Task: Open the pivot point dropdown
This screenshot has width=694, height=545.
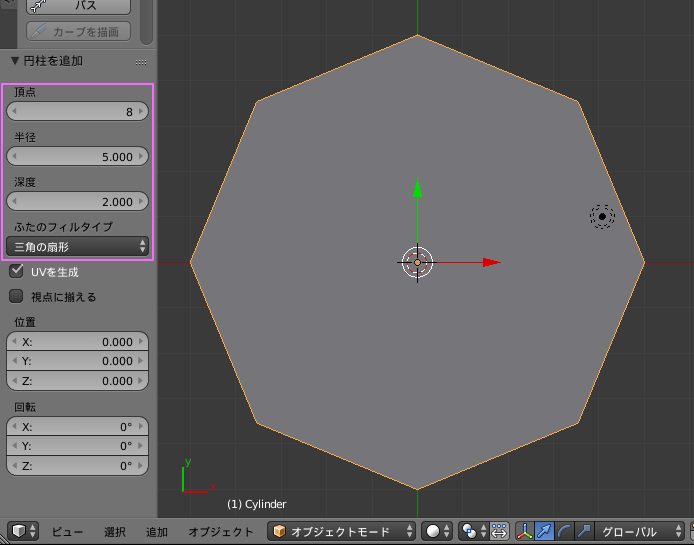Action: (x=473, y=531)
